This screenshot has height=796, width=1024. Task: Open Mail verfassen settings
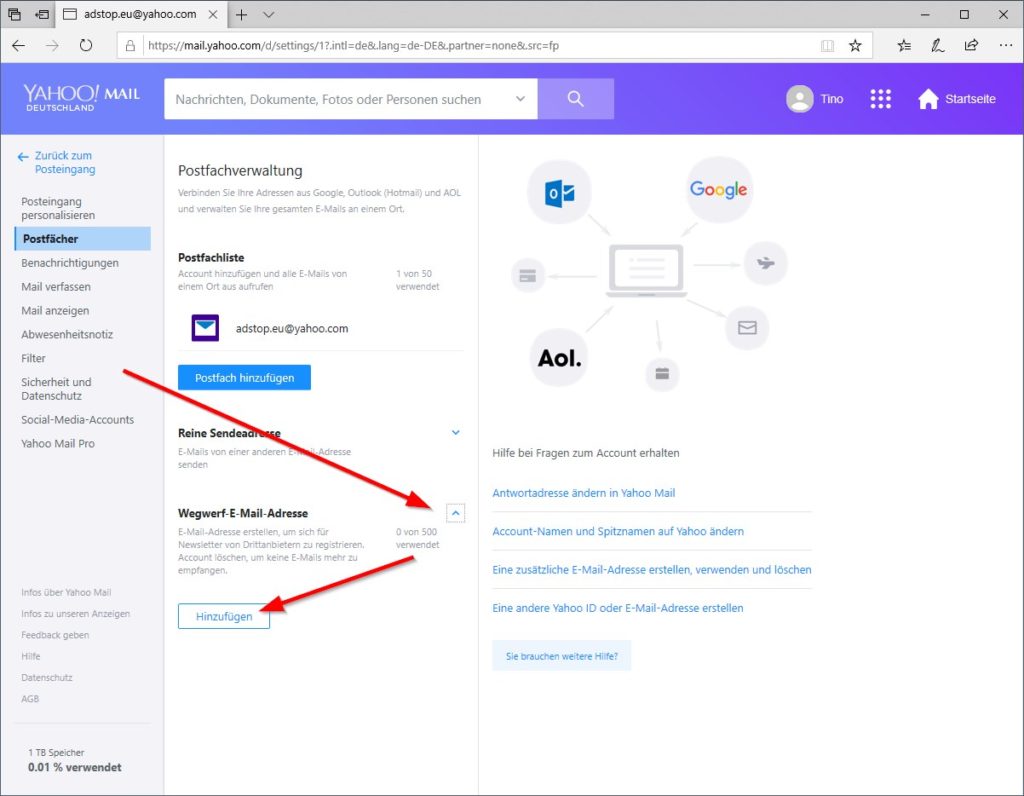click(x=56, y=287)
